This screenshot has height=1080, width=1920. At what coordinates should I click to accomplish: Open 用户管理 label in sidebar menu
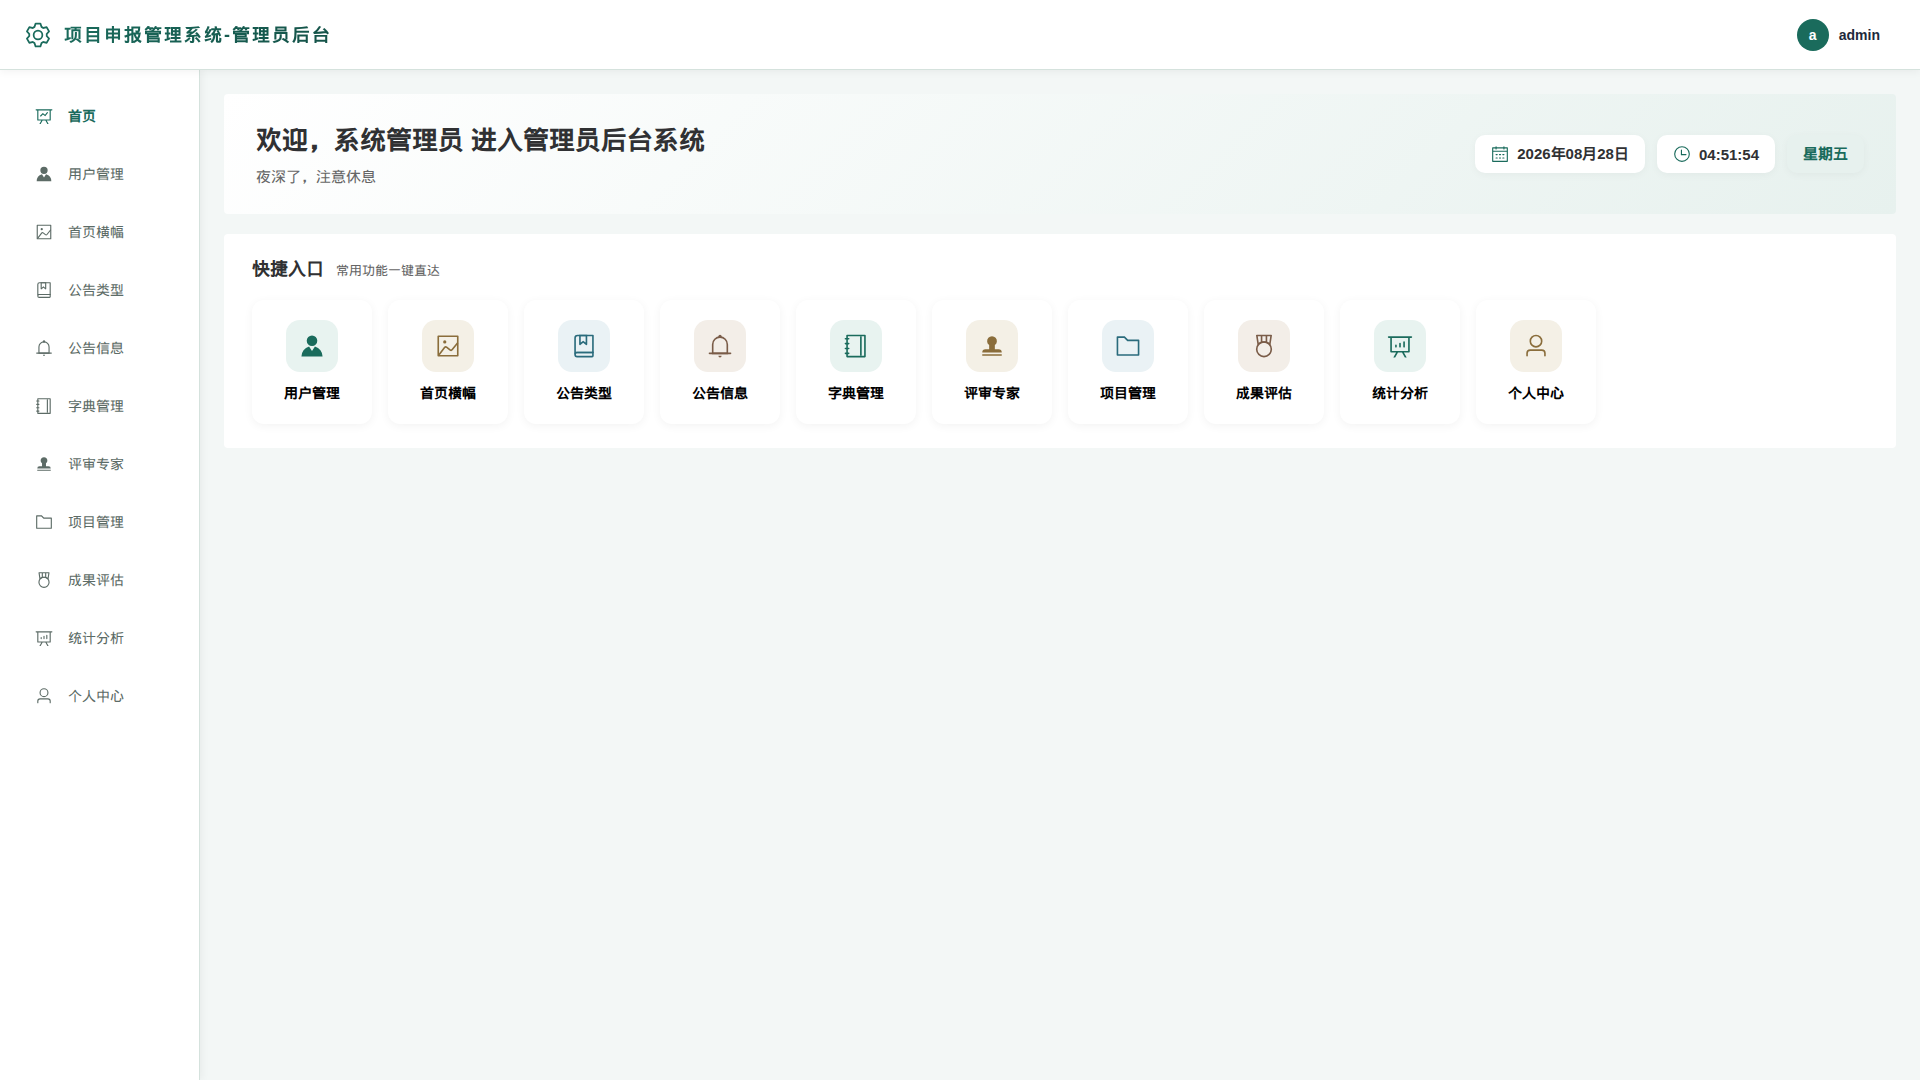[x=96, y=174]
